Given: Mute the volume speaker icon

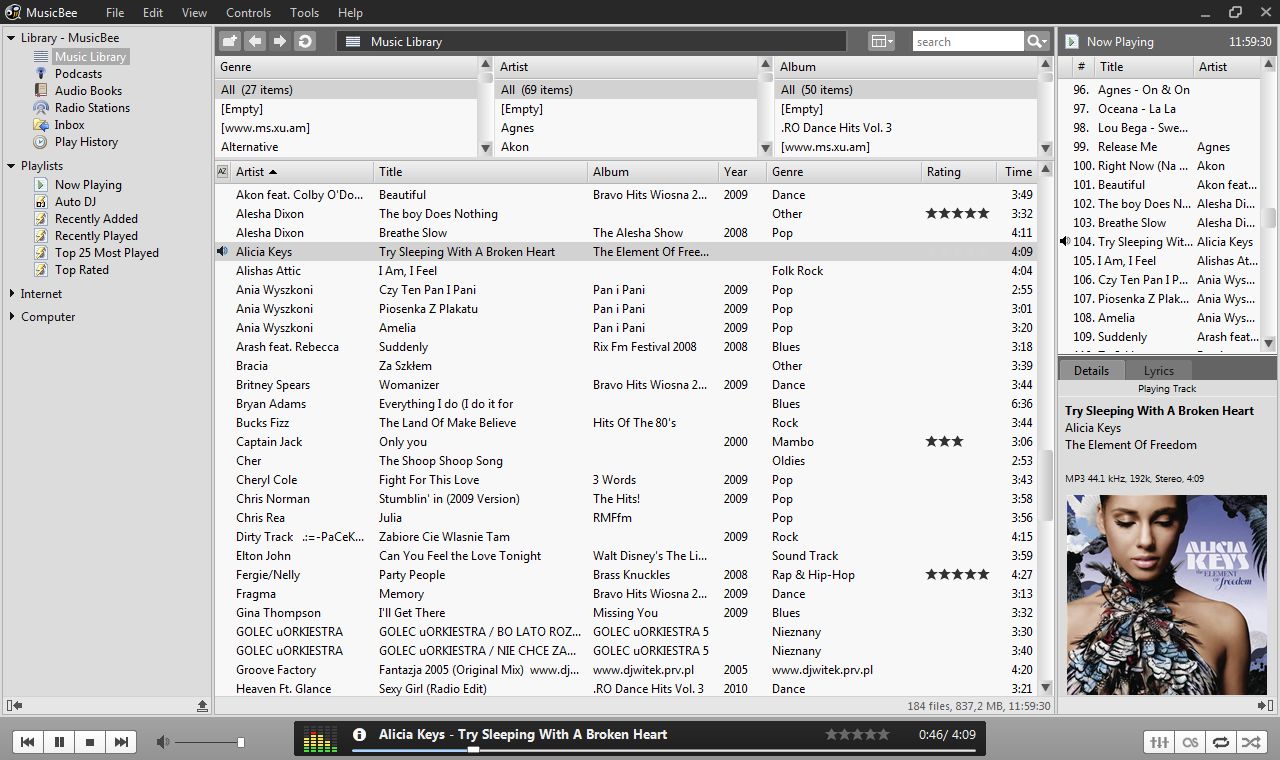Looking at the screenshot, I should [162, 741].
